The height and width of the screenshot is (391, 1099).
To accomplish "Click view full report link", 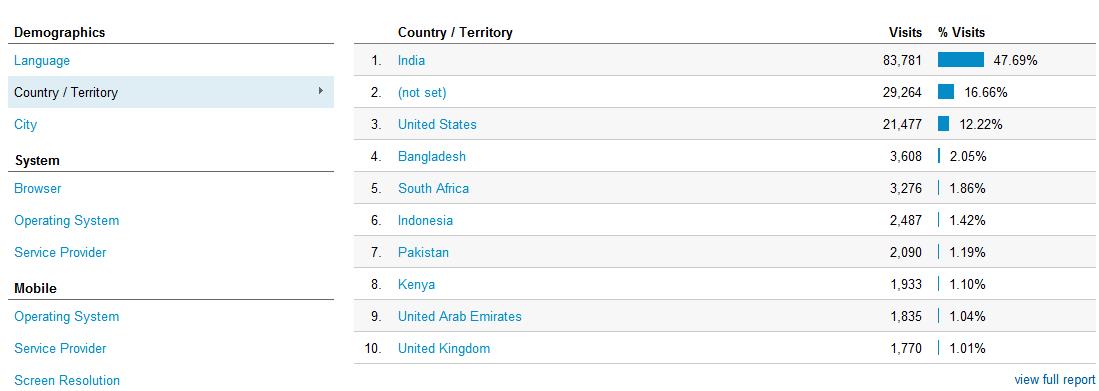I will point(1055,380).
